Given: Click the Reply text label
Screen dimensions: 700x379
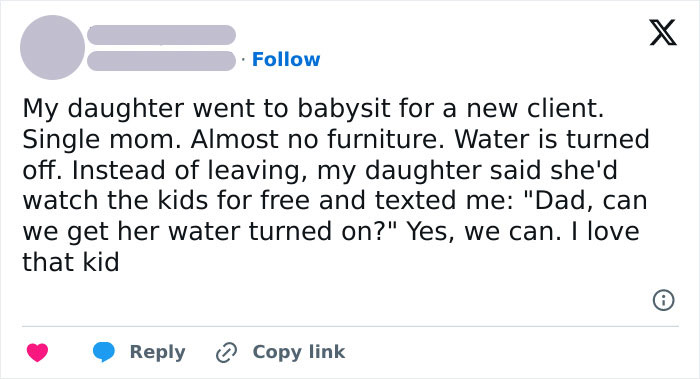Looking at the screenshot, I should [x=157, y=352].
